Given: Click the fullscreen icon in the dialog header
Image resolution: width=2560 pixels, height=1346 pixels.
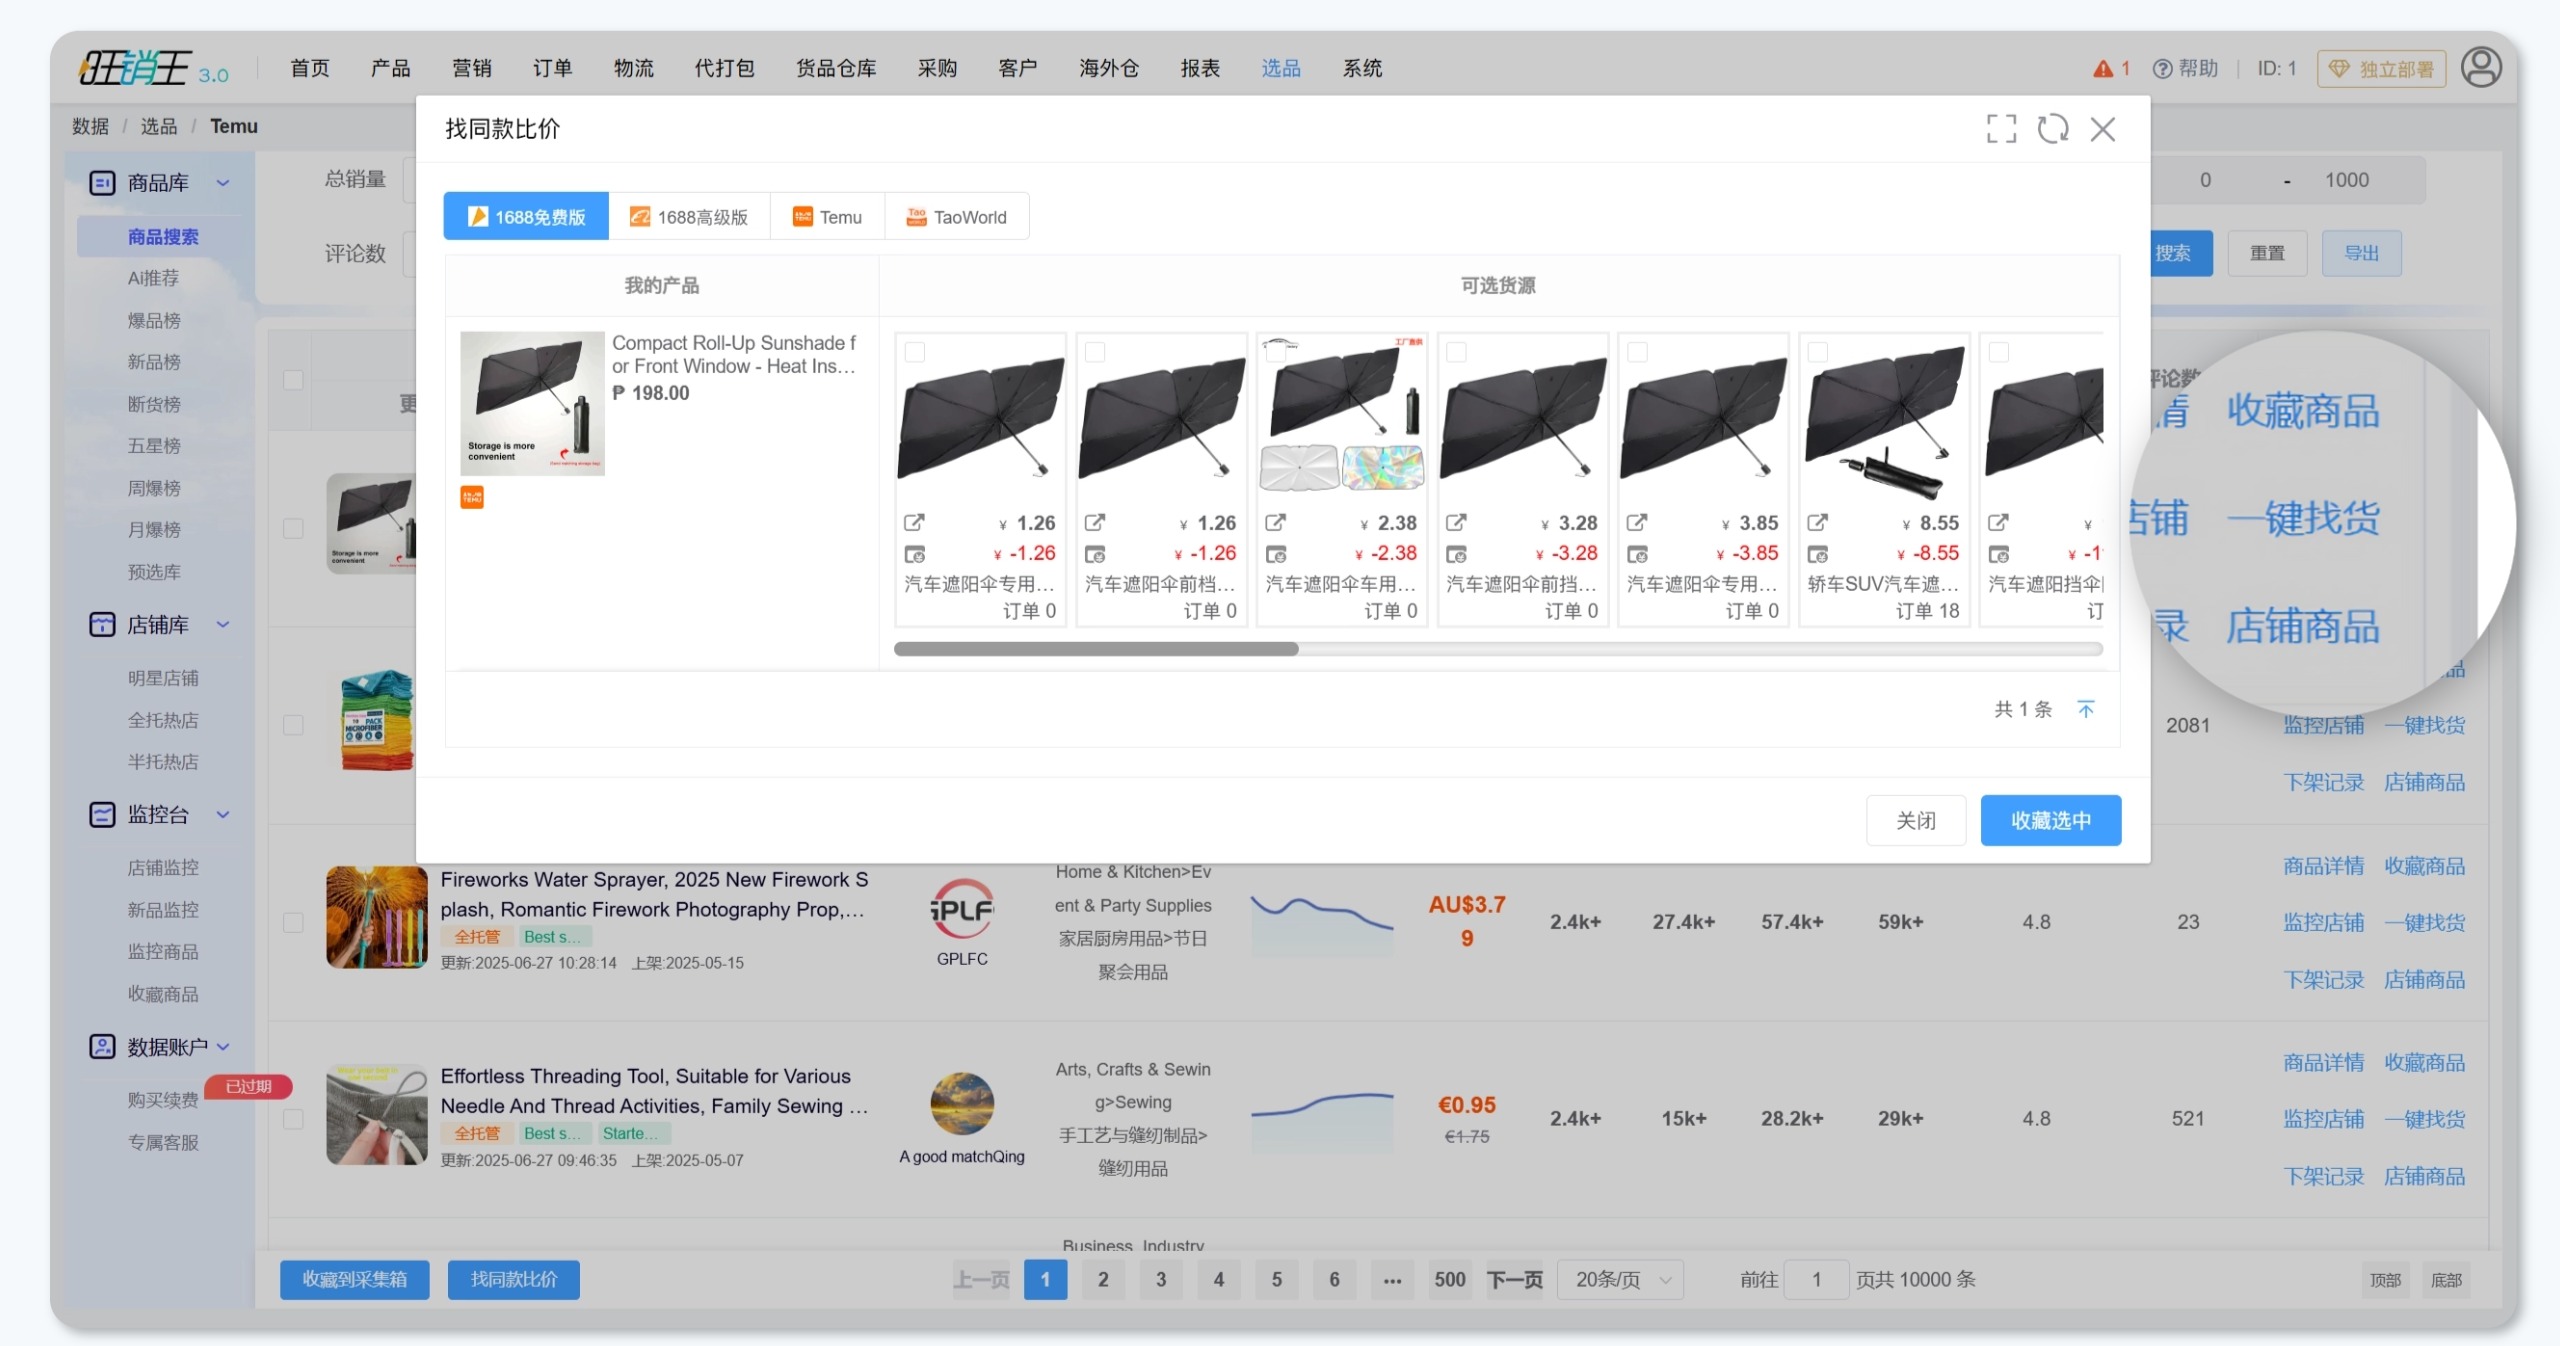Looking at the screenshot, I should click(x=2001, y=129).
